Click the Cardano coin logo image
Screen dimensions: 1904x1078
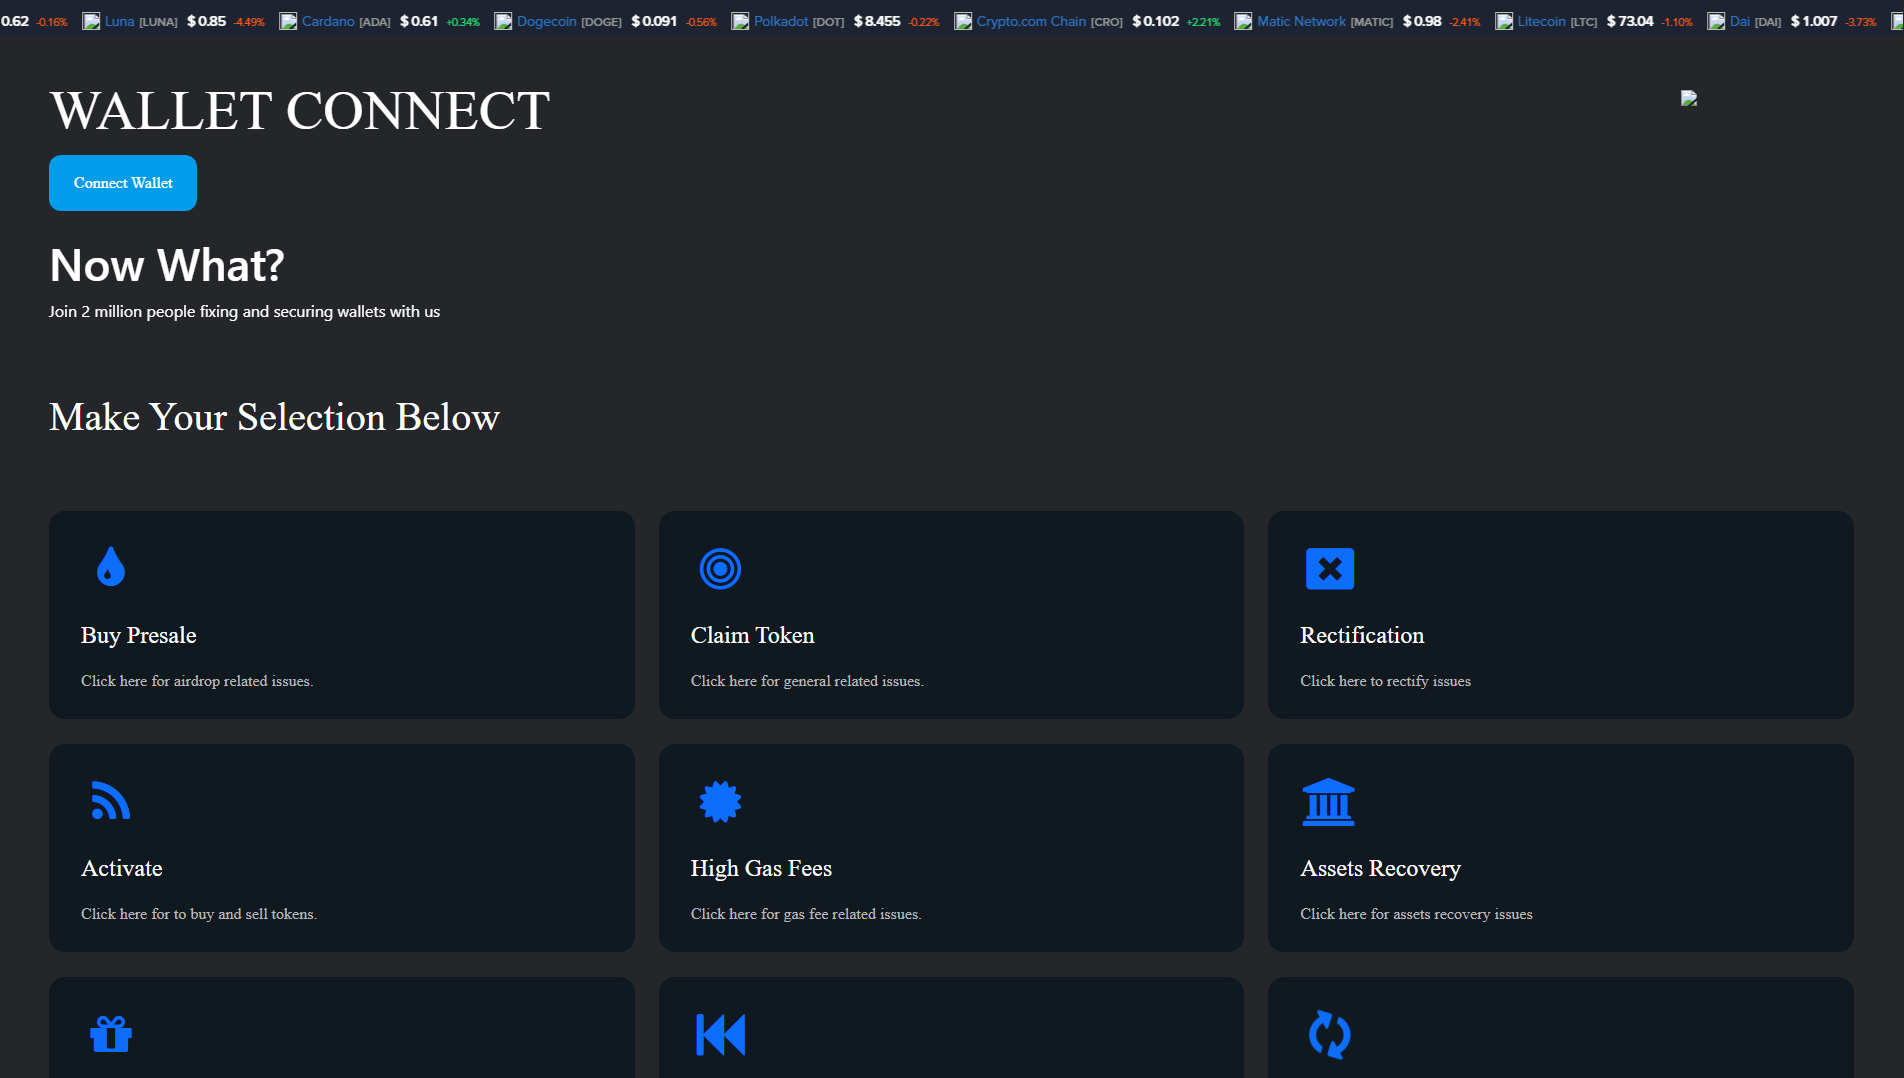click(x=288, y=21)
